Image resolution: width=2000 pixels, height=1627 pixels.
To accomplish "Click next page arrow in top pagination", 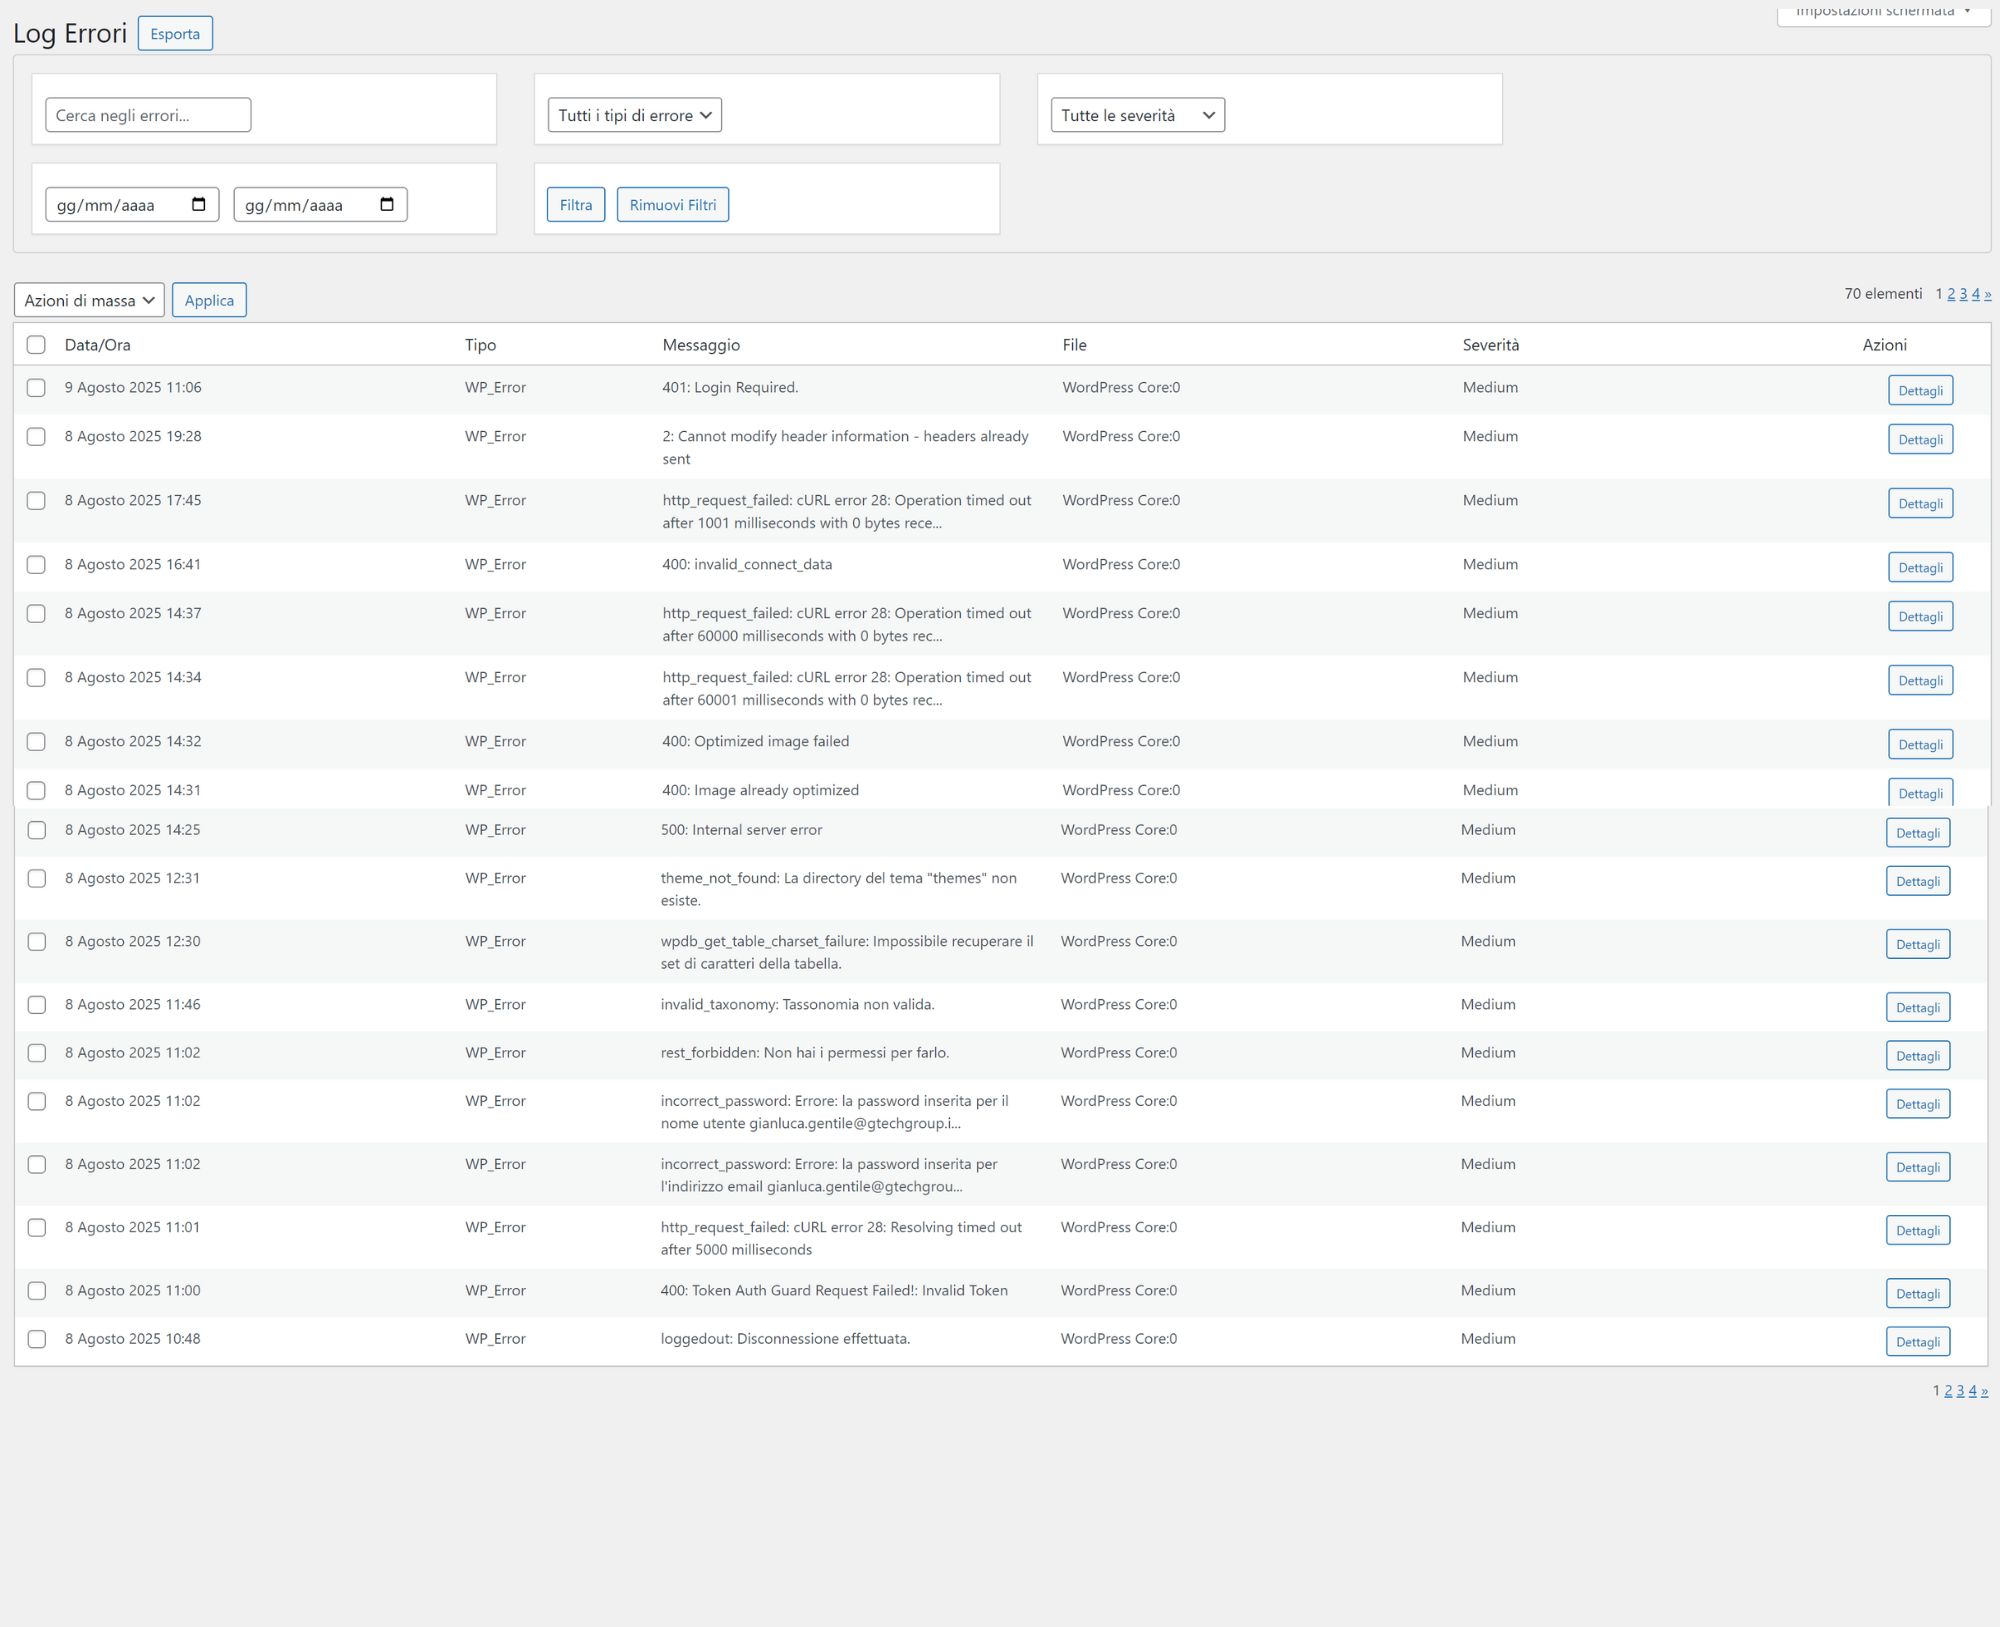I will click(1987, 294).
